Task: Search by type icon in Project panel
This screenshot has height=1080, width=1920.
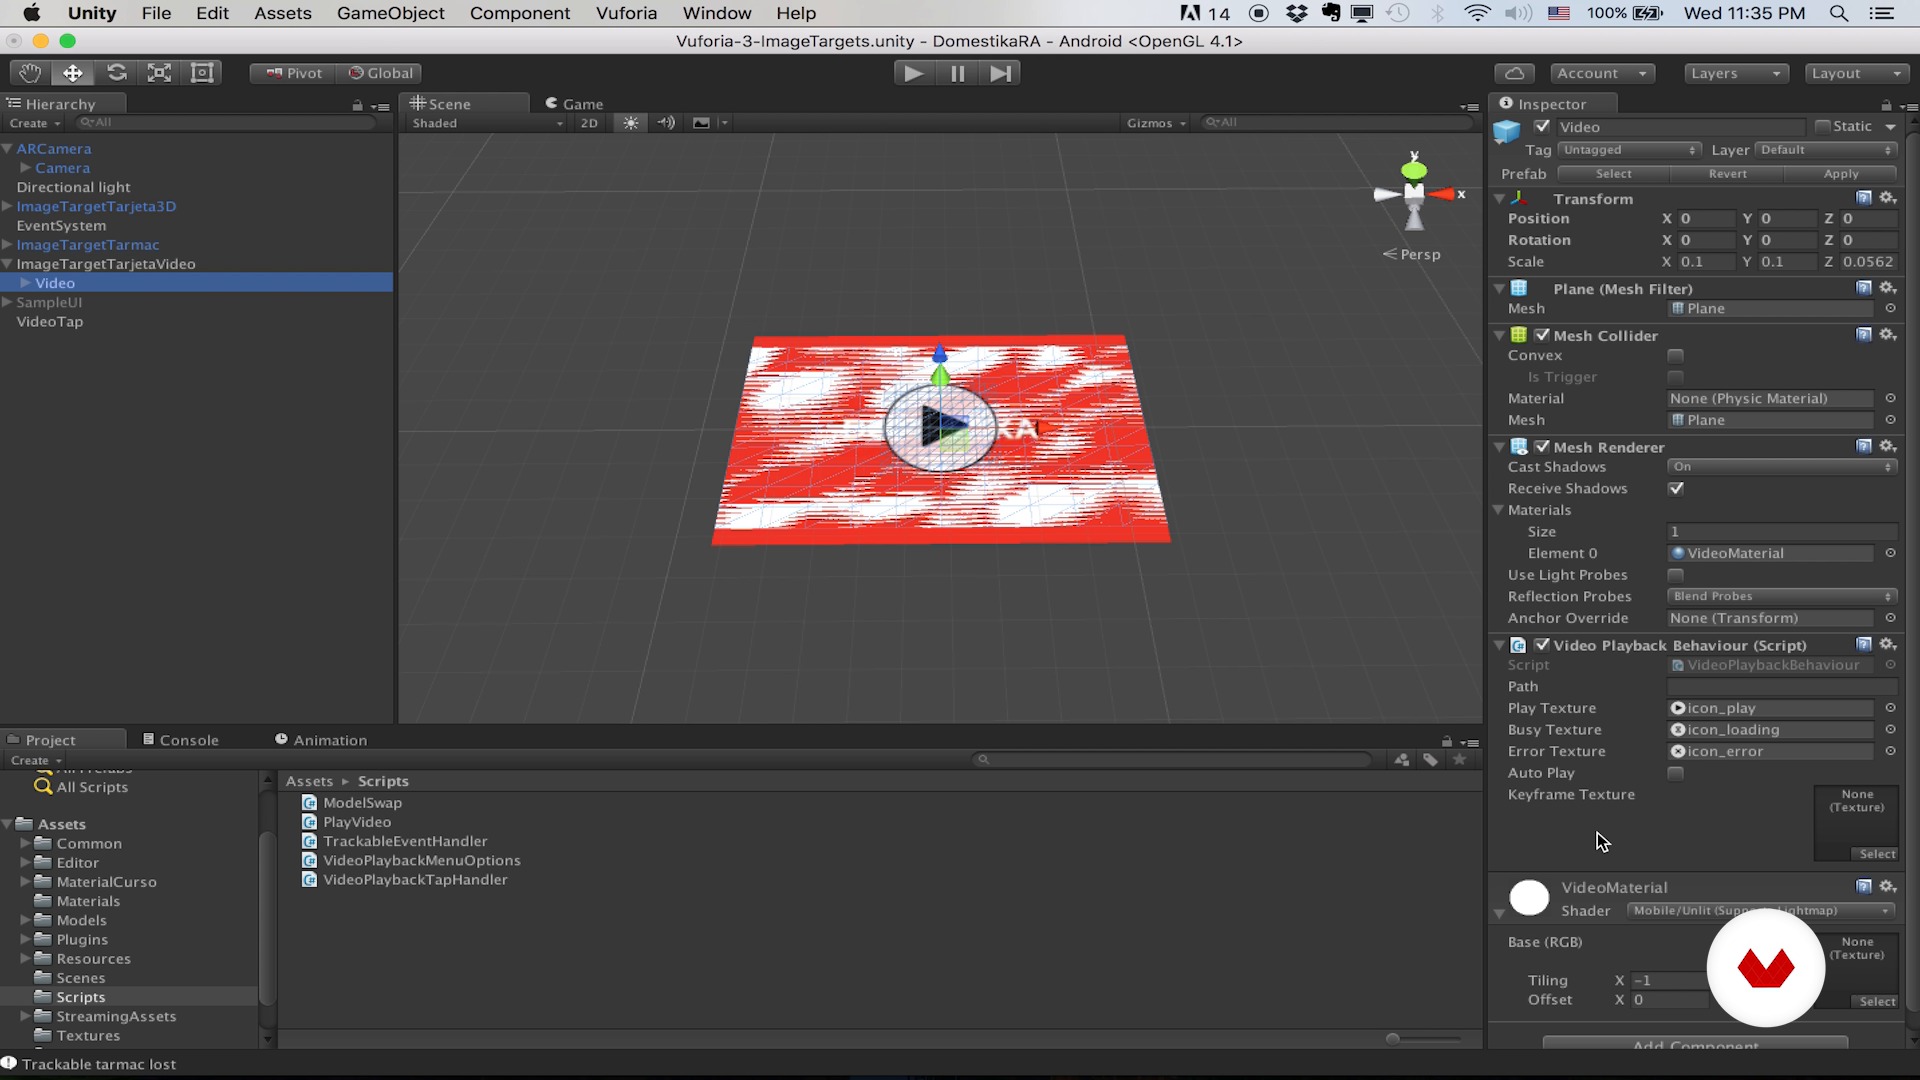Action: click(x=1402, y=760)
